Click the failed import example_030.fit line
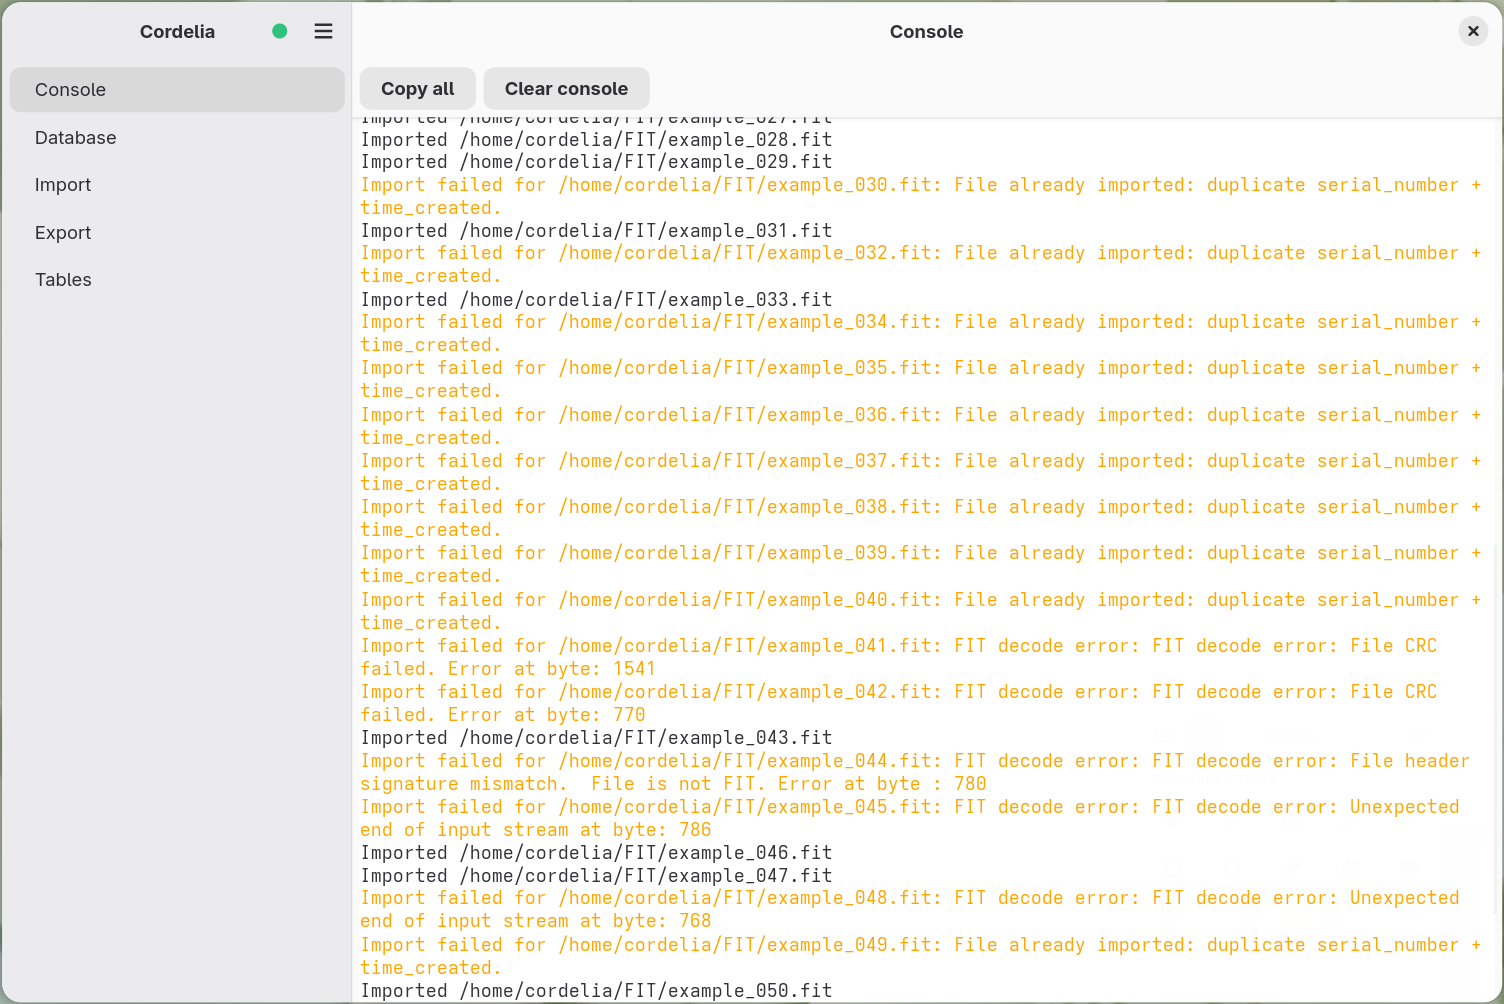This screenshot has height=1004, width=1504. (921, 196)
